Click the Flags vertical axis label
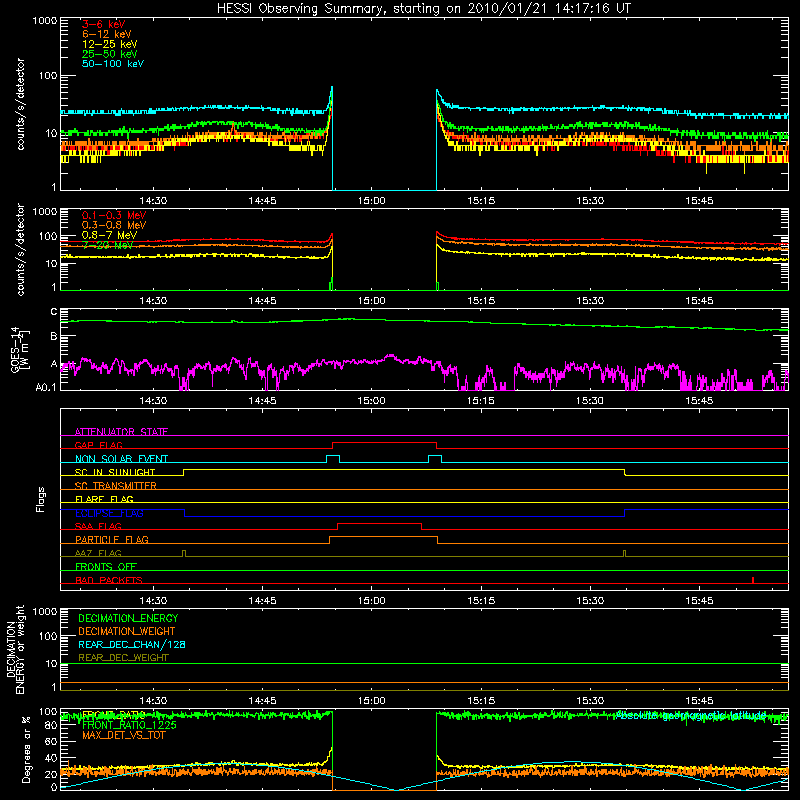 coord(41,499)
